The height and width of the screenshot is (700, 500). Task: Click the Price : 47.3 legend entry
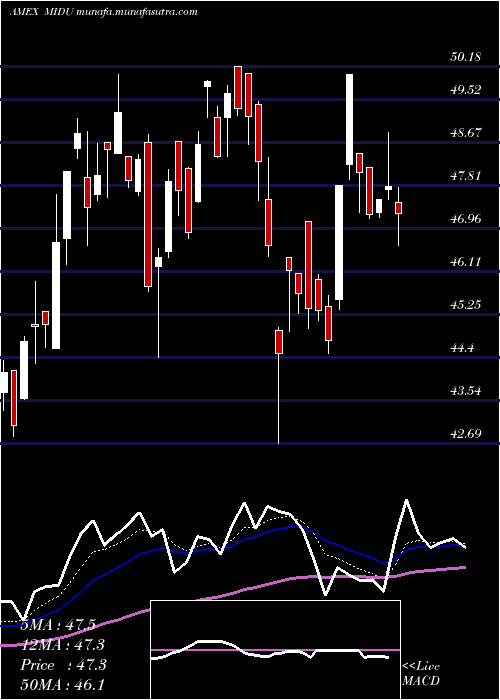click(63, 665)
